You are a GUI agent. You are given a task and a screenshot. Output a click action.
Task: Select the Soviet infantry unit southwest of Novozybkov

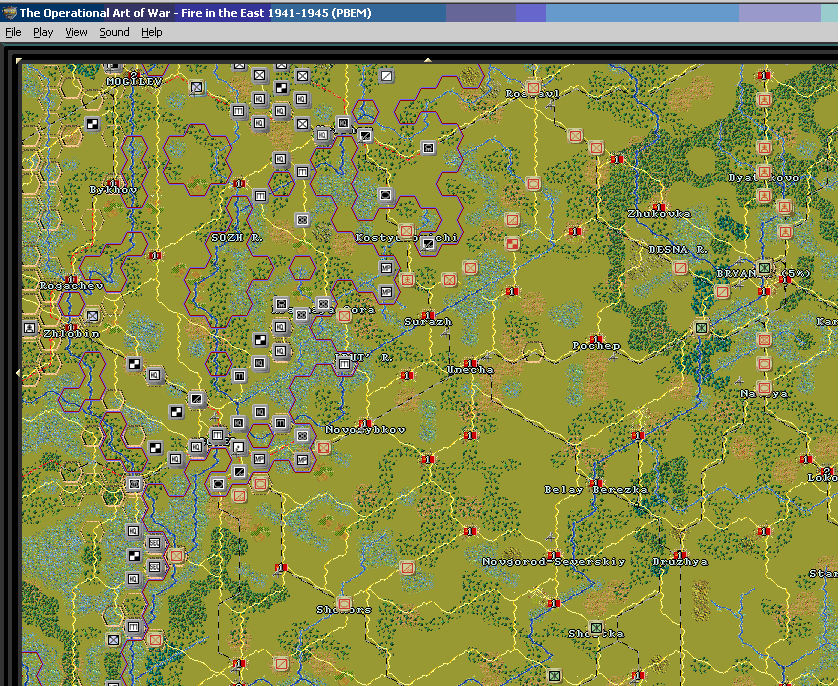[x=324, y=448]
